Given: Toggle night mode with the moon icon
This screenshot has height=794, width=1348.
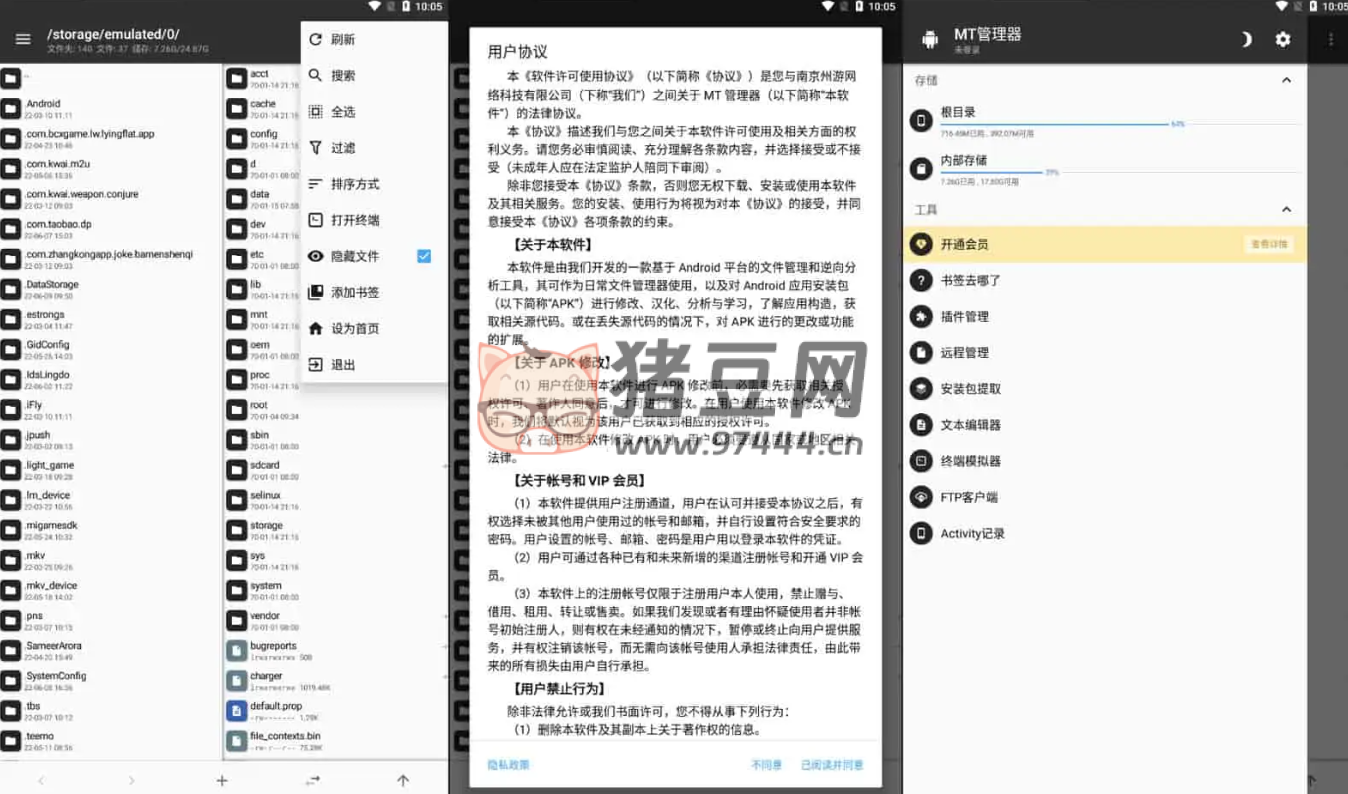Looking at the screenshot, I should 1245,39.
